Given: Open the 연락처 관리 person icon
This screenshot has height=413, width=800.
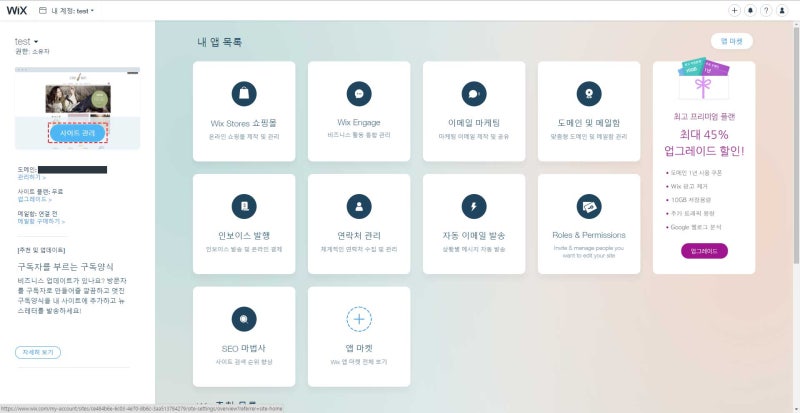Looking at the screenshot, I should pos(359,206).
